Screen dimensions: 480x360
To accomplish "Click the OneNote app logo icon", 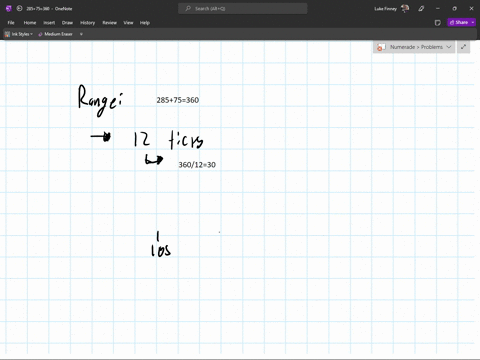I will click(9, 9).
